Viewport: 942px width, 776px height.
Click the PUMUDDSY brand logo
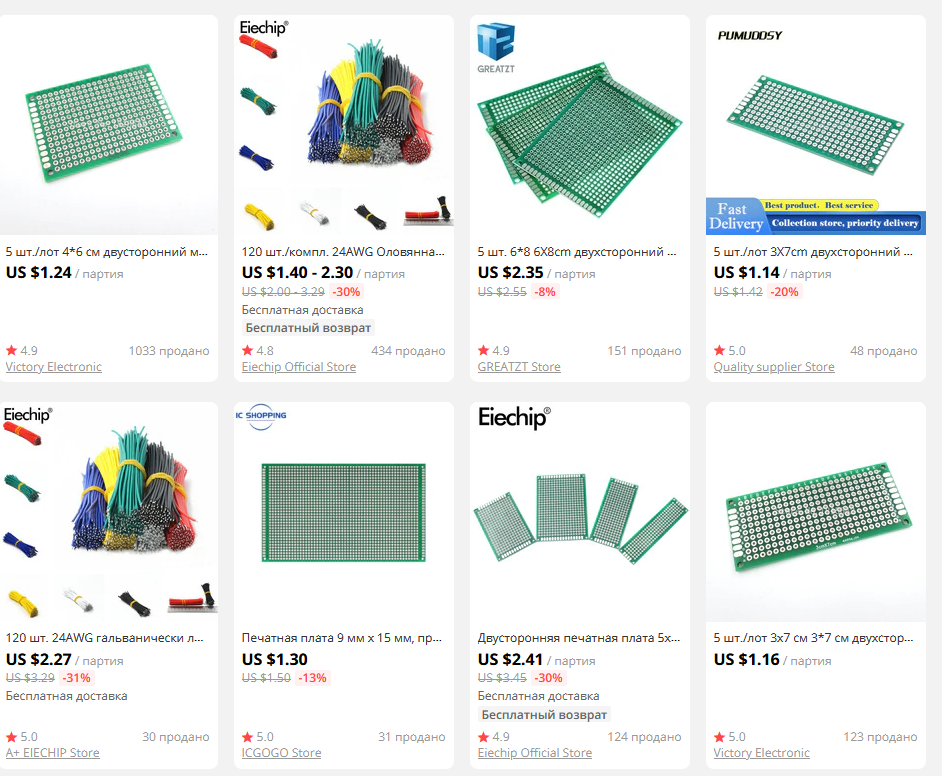coord(750,35)
